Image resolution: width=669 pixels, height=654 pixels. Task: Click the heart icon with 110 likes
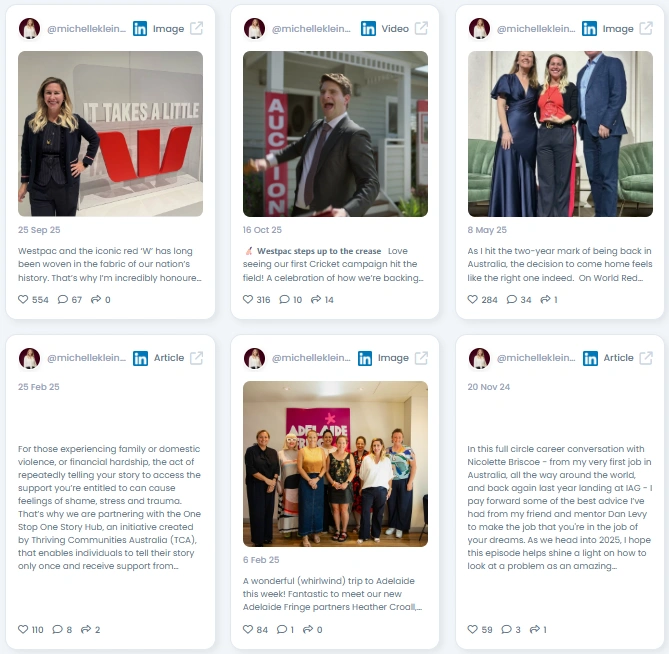coord(23,629)
